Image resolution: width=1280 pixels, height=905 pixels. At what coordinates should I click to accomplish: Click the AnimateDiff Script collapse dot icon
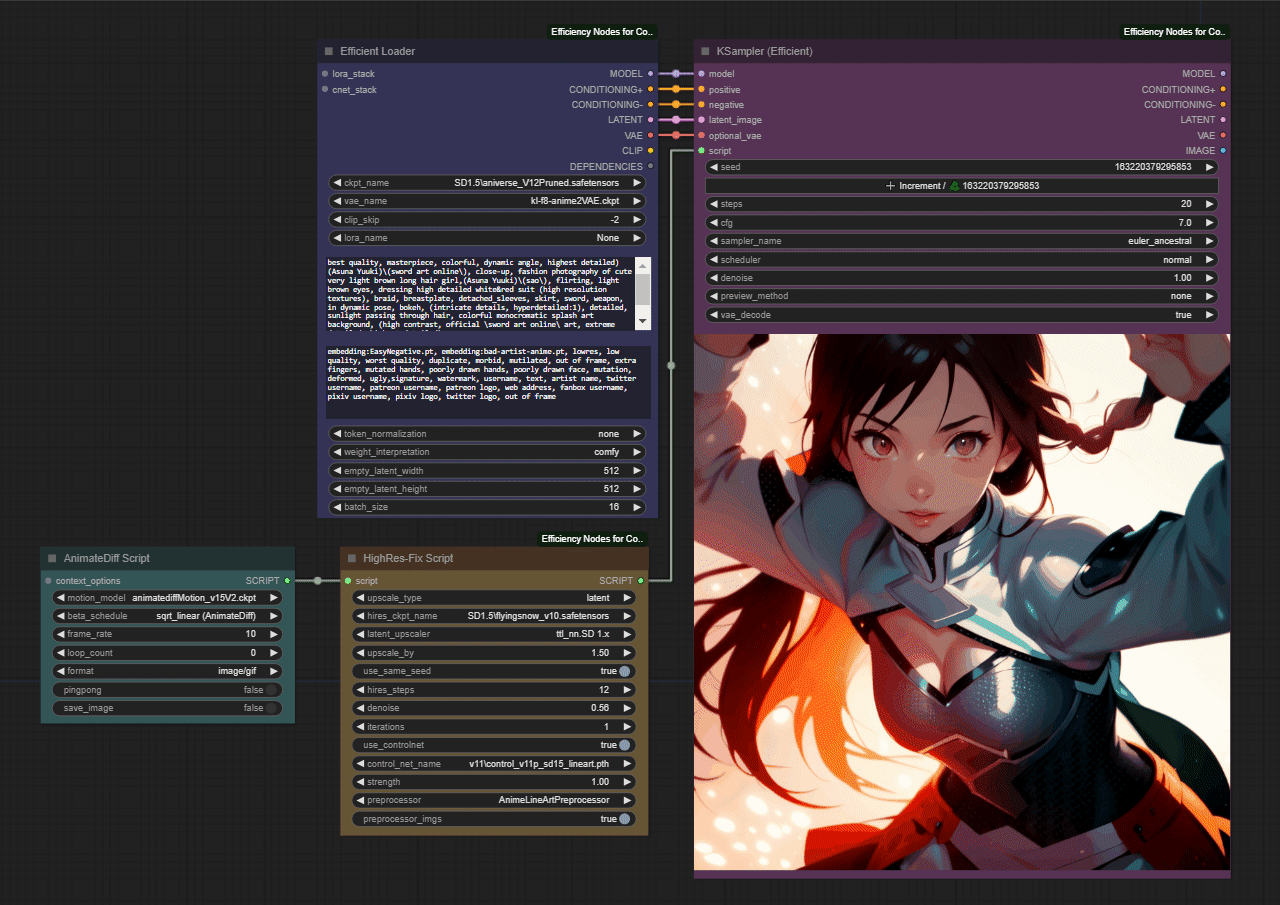click(52, 558)
